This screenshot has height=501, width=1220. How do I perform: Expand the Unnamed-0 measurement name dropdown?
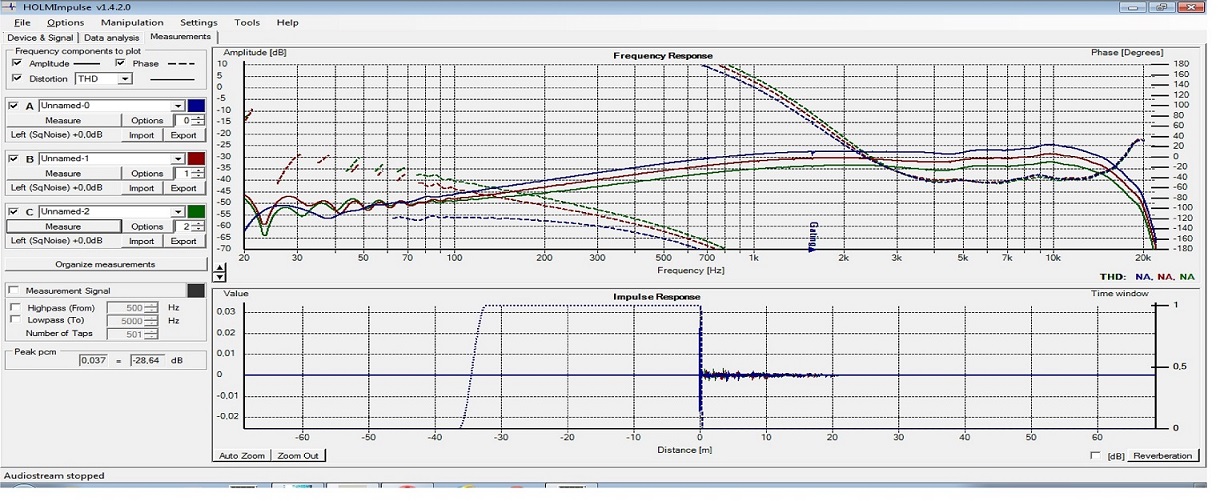pos(178,105)
